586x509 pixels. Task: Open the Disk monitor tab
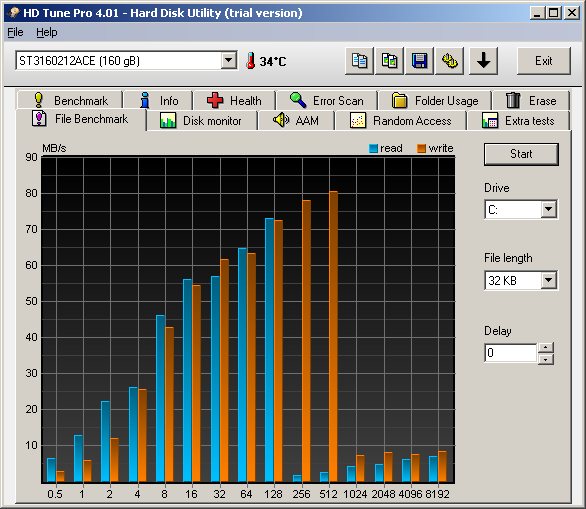202,121
